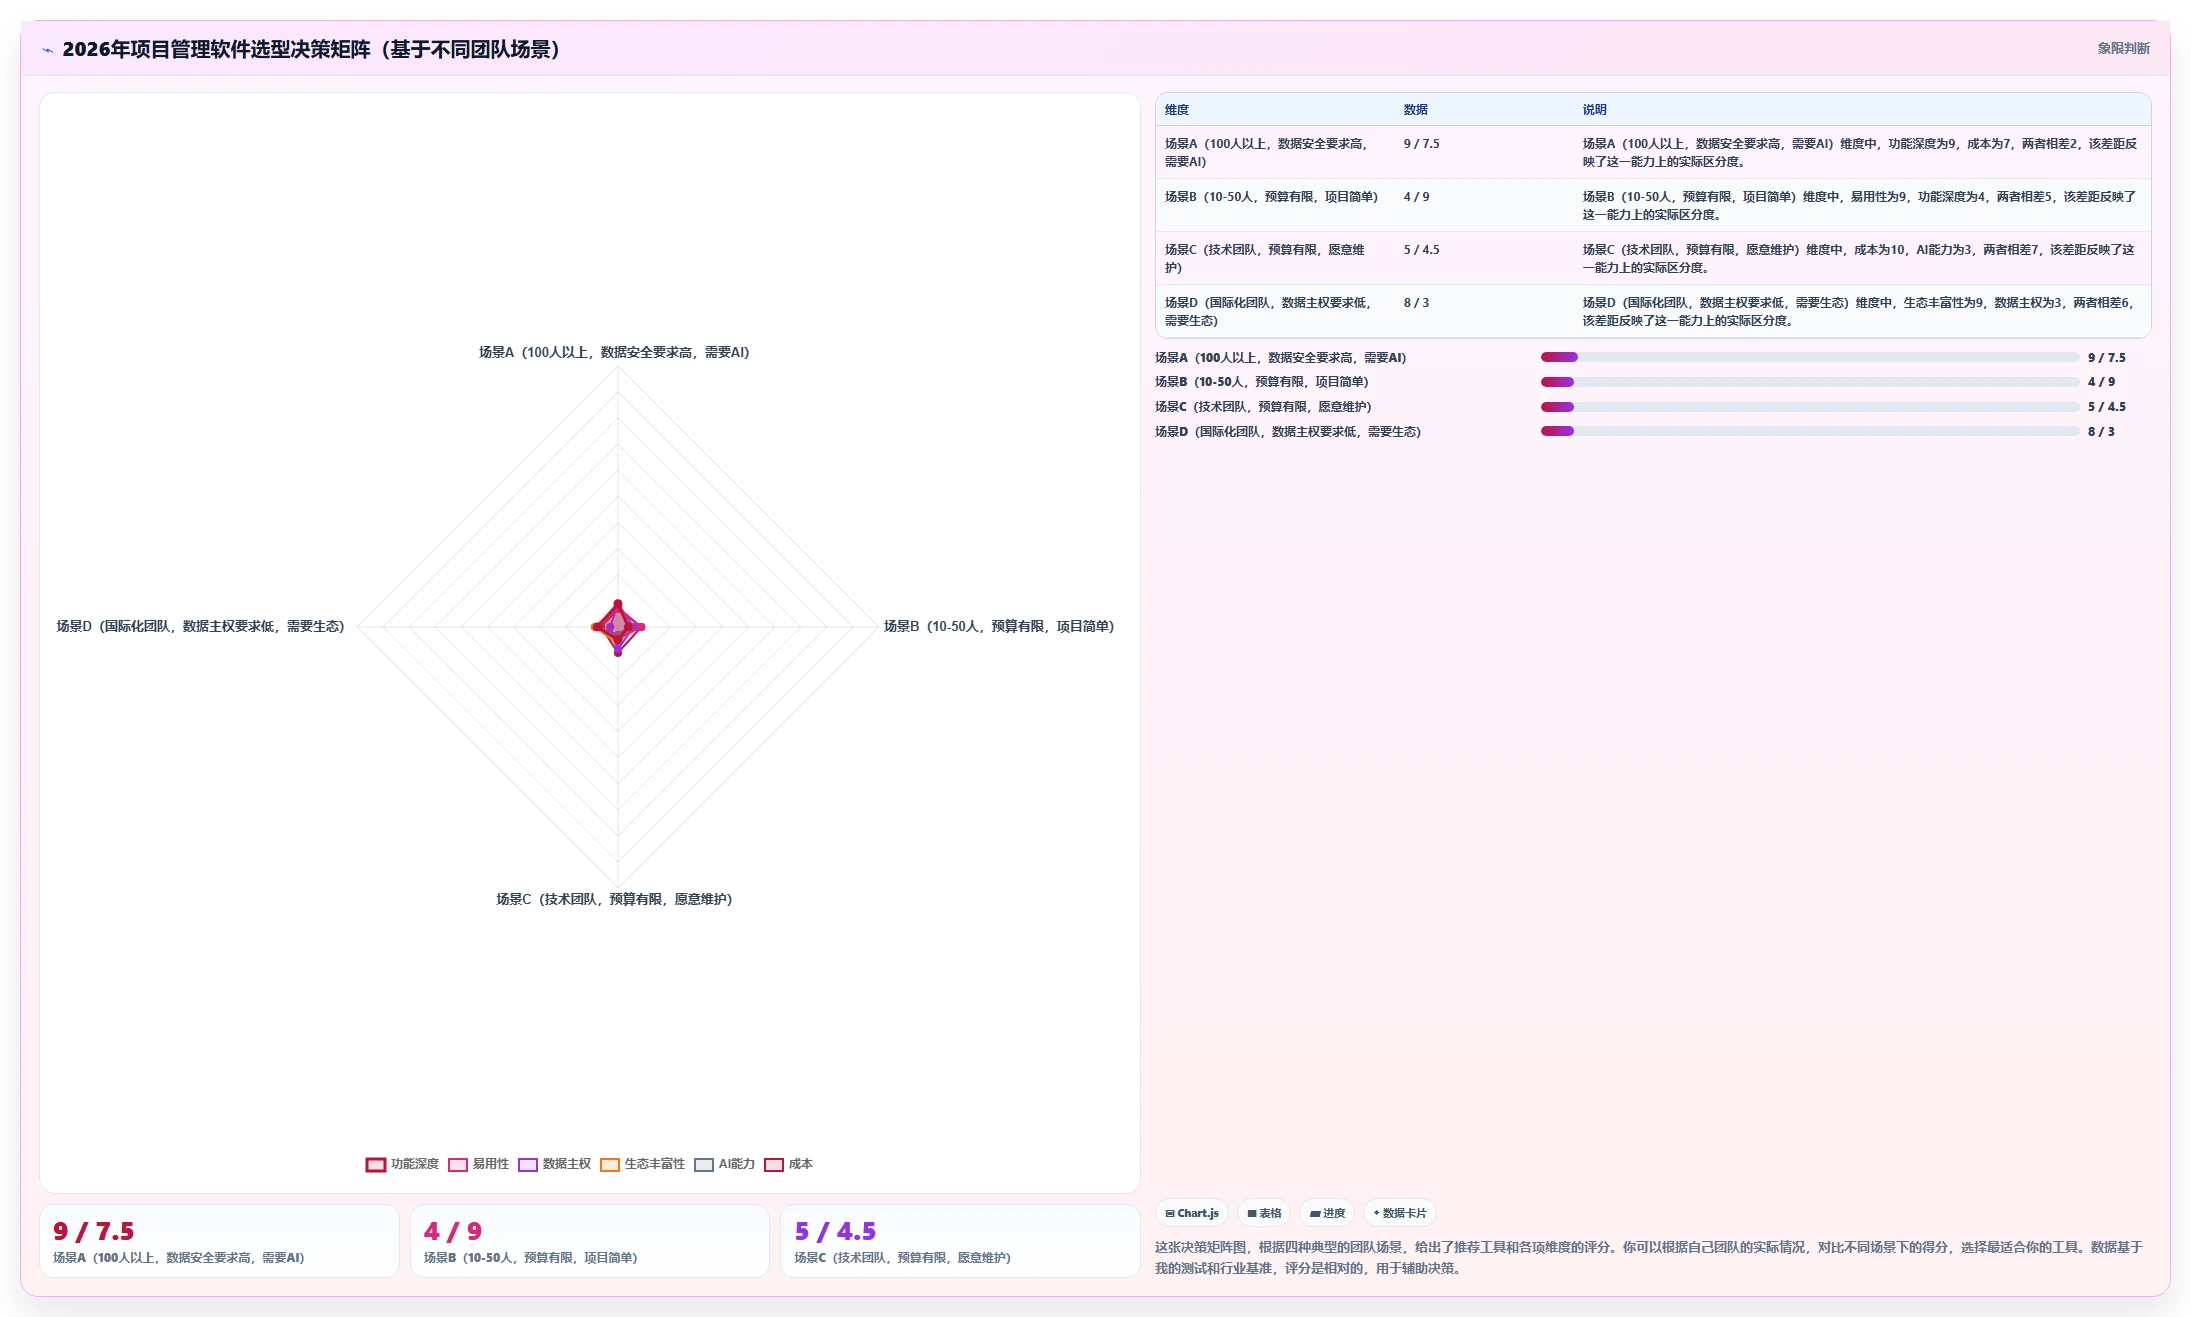Click the 场景D label beside its progress bar
The image size is (2191, 1317).
[x=1287, y=432]
